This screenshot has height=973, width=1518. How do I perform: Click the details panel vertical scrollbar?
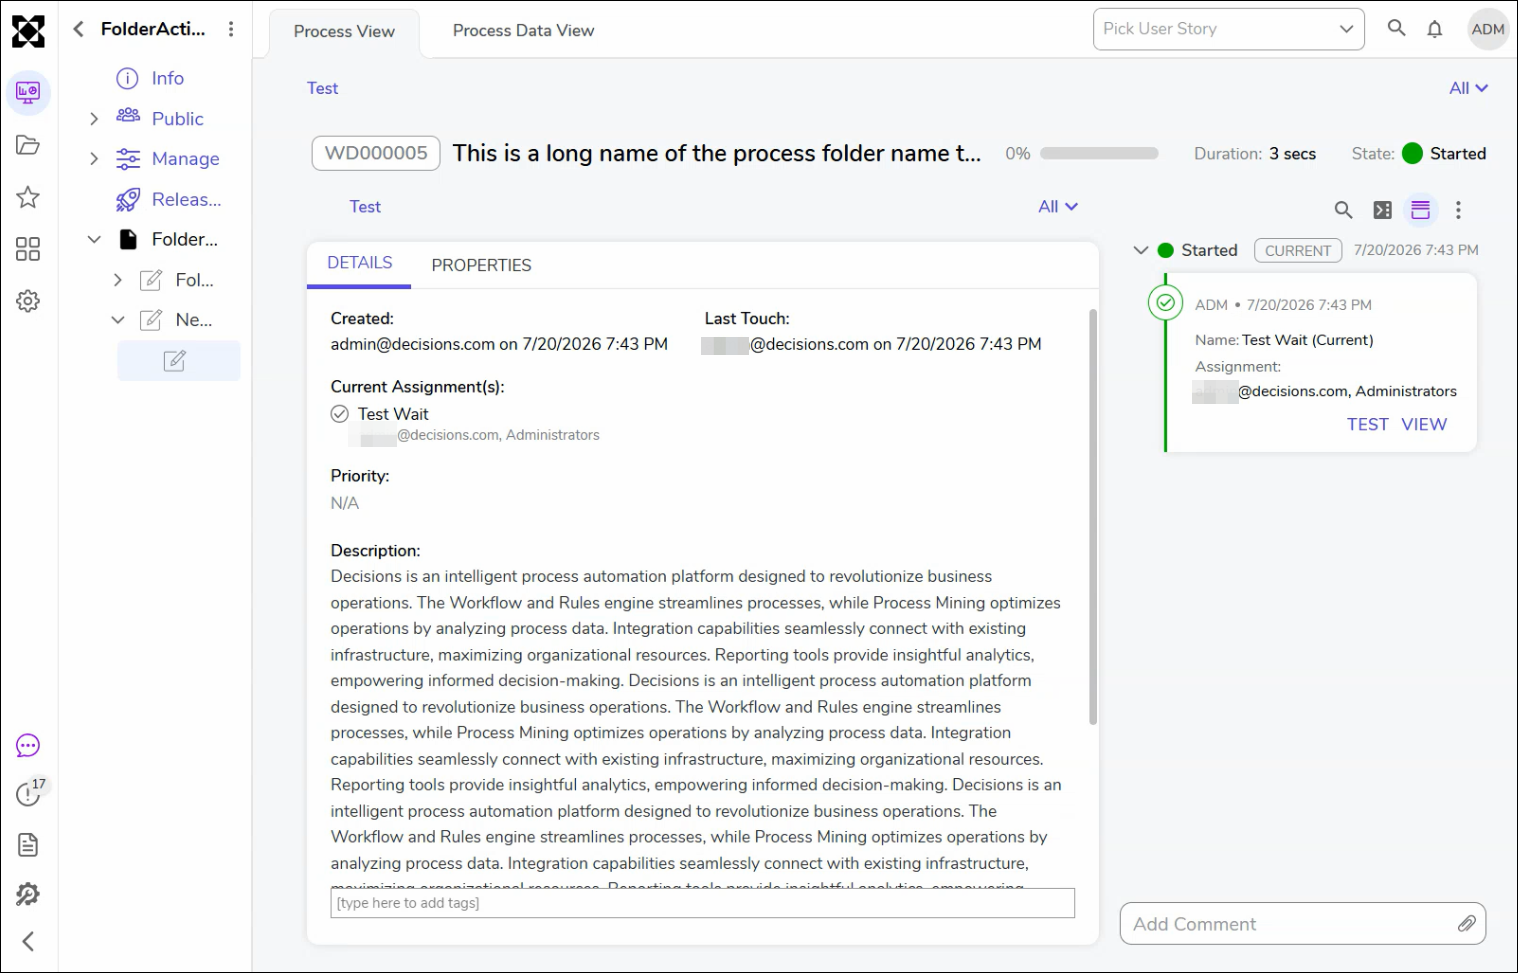pos(1093,517)
